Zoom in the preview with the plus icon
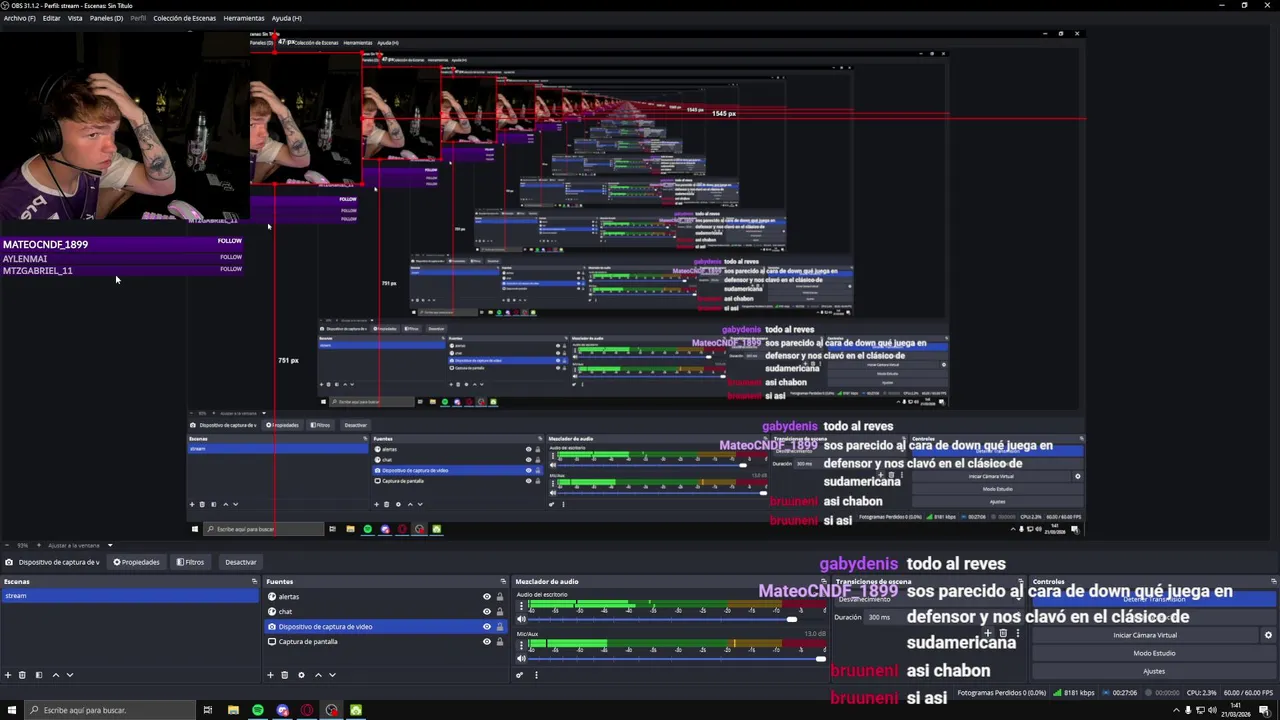This screenshot has width=1280, height=720. (39, 545)
